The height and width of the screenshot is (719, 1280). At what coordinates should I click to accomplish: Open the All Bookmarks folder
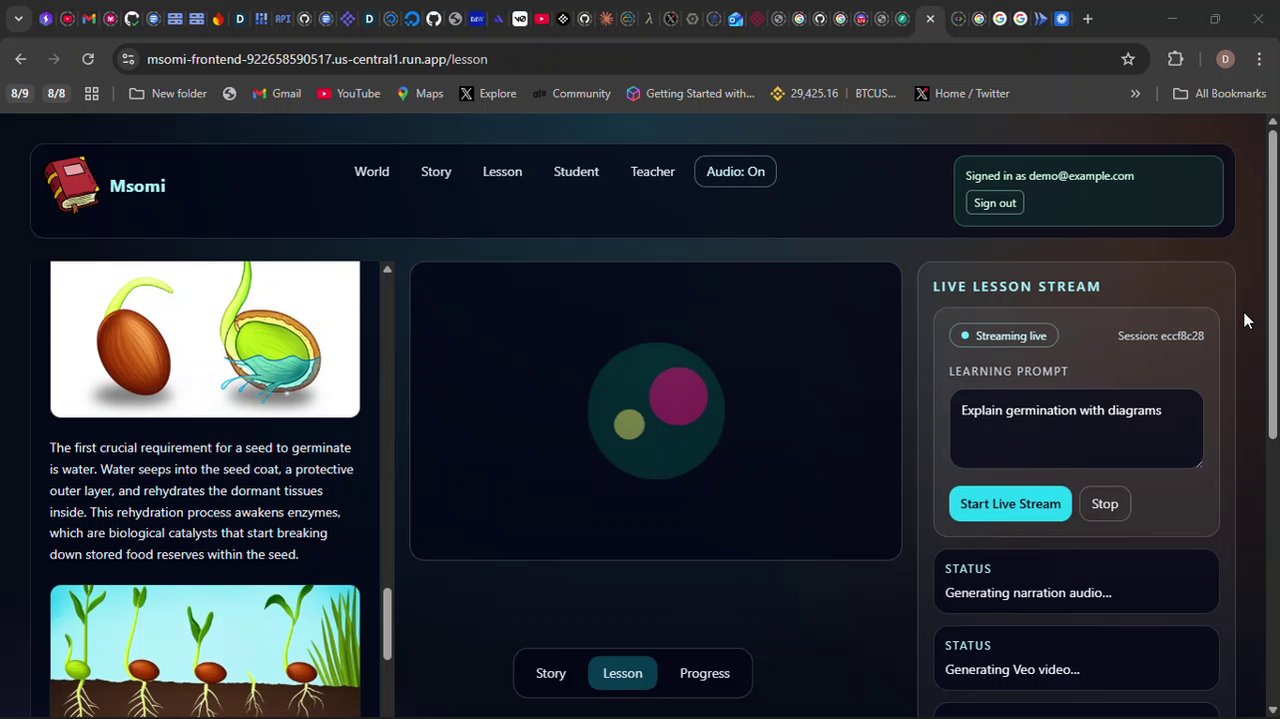click(x=1219, y=93)
